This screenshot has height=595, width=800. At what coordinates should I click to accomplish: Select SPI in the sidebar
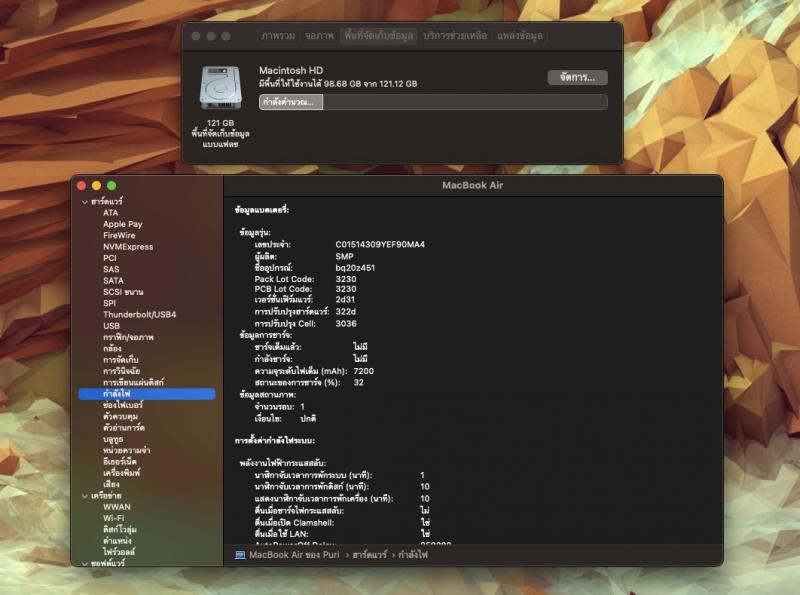[110, 303]
